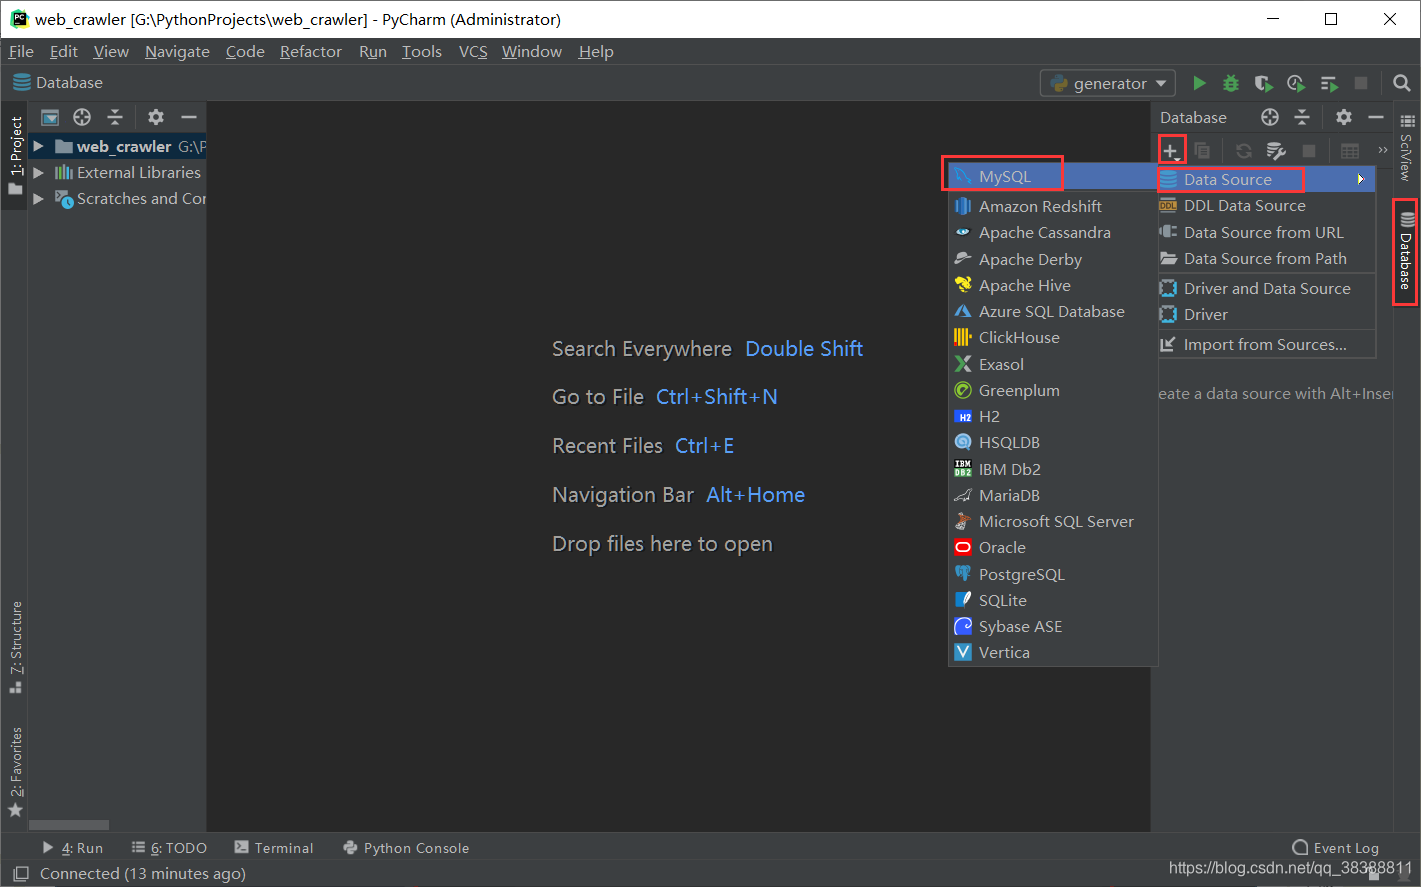Image resolution: width=1421 pixels, height=887 pixels.
Task: Open the Tools menu
Action: pyautogui.click(x=422, y=52)
